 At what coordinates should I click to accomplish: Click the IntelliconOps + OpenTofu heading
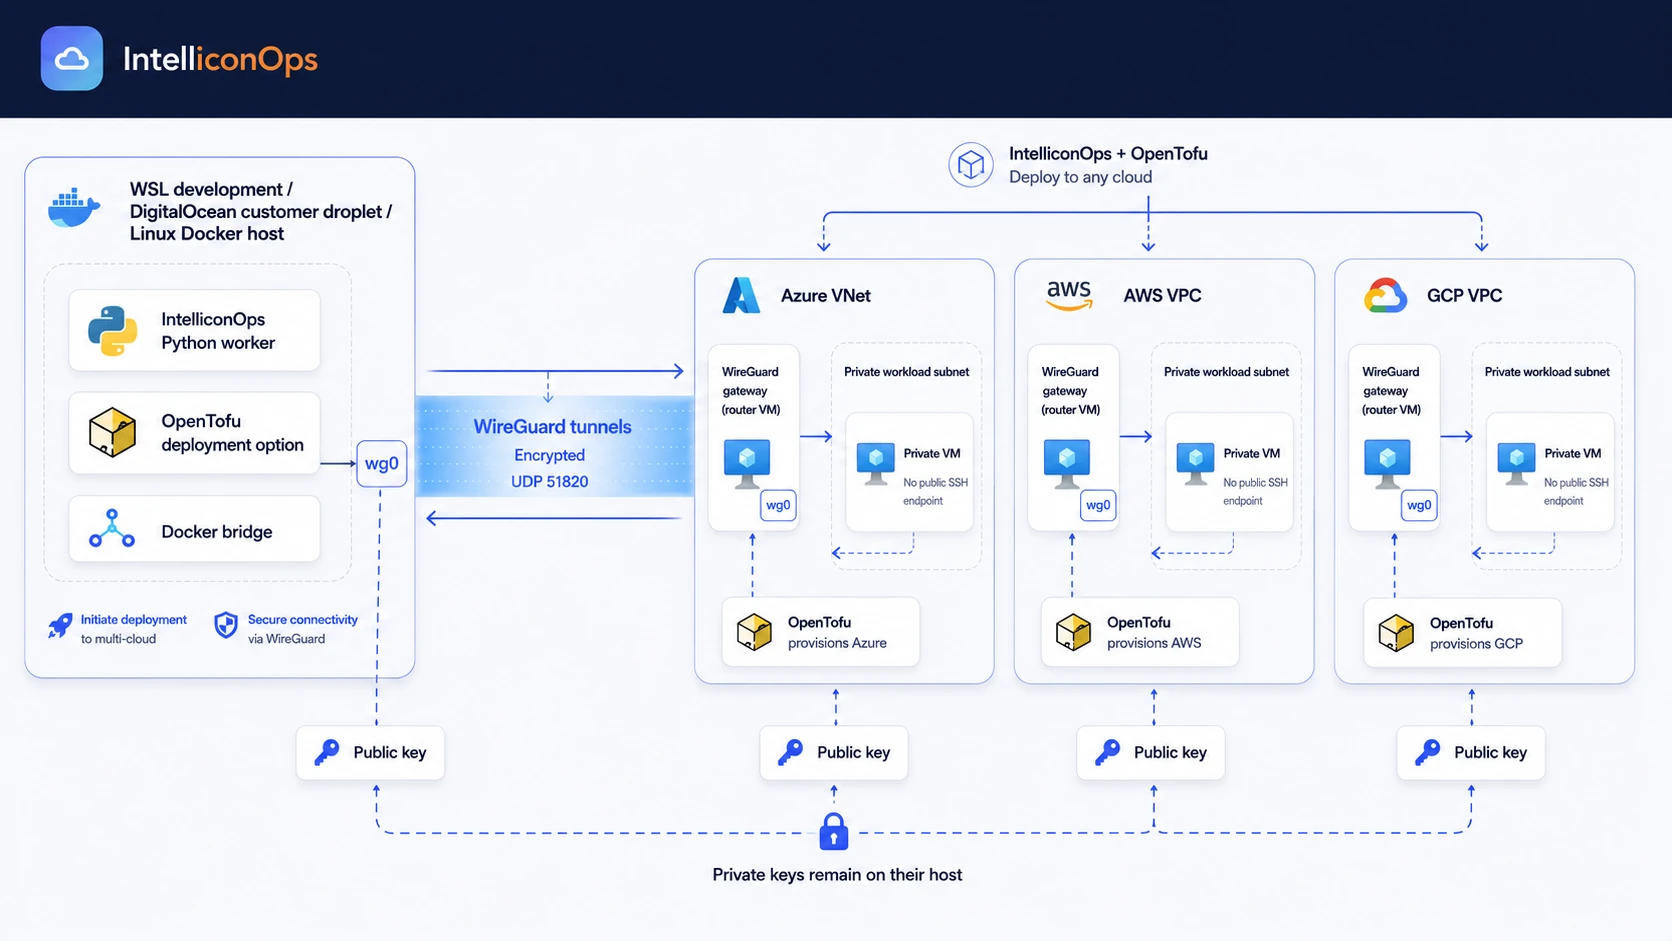tap(1108, 154)
